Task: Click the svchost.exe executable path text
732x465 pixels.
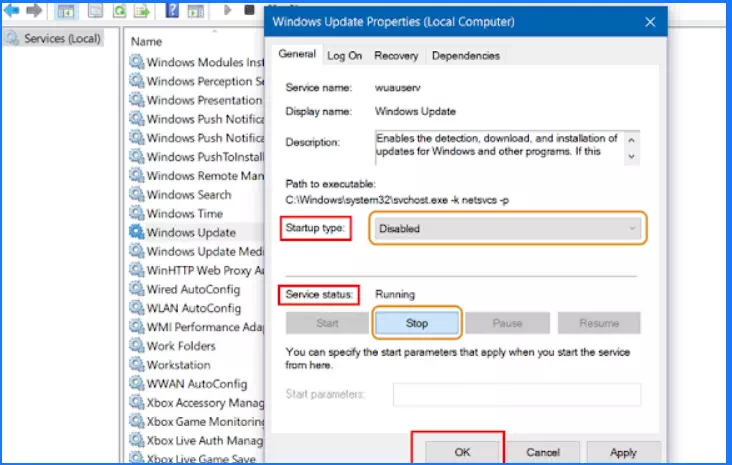Action: [x=397, y=200]
